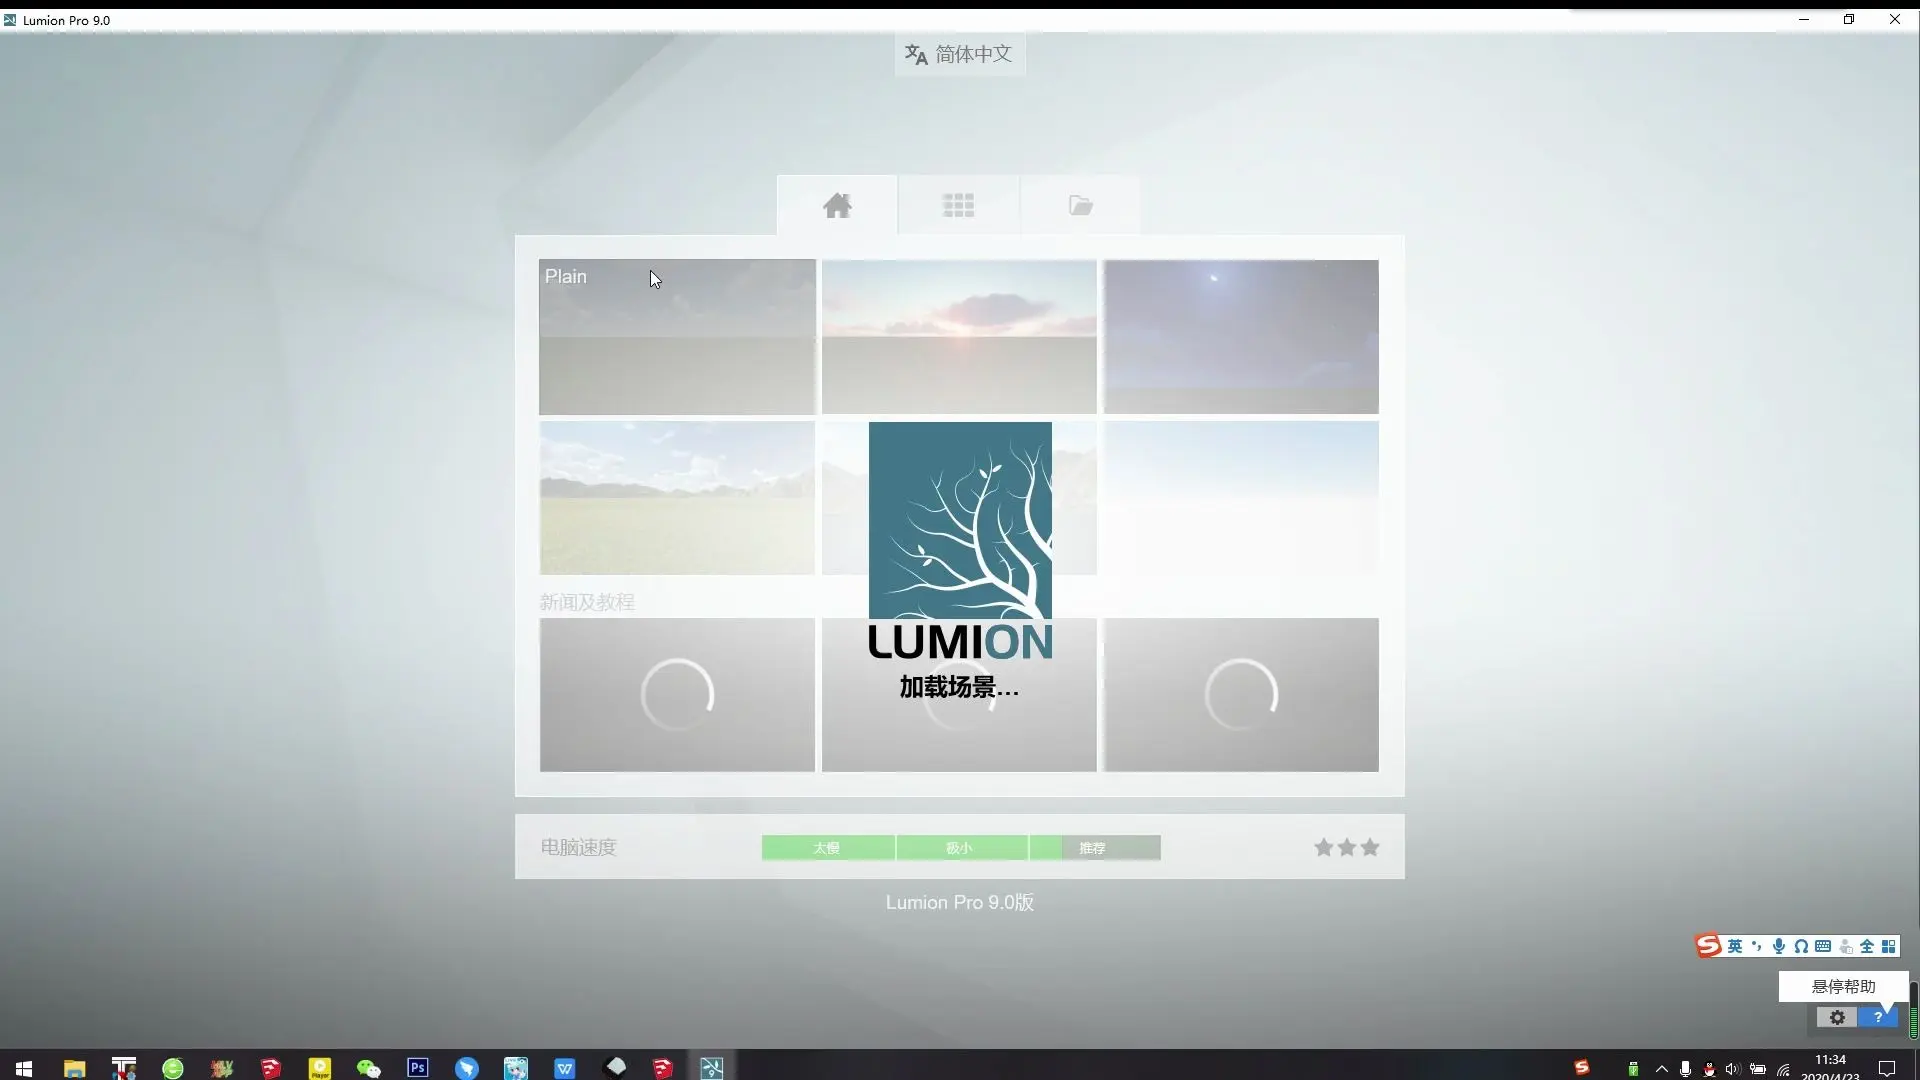Open the Windows Start menu

[24, 1068]
